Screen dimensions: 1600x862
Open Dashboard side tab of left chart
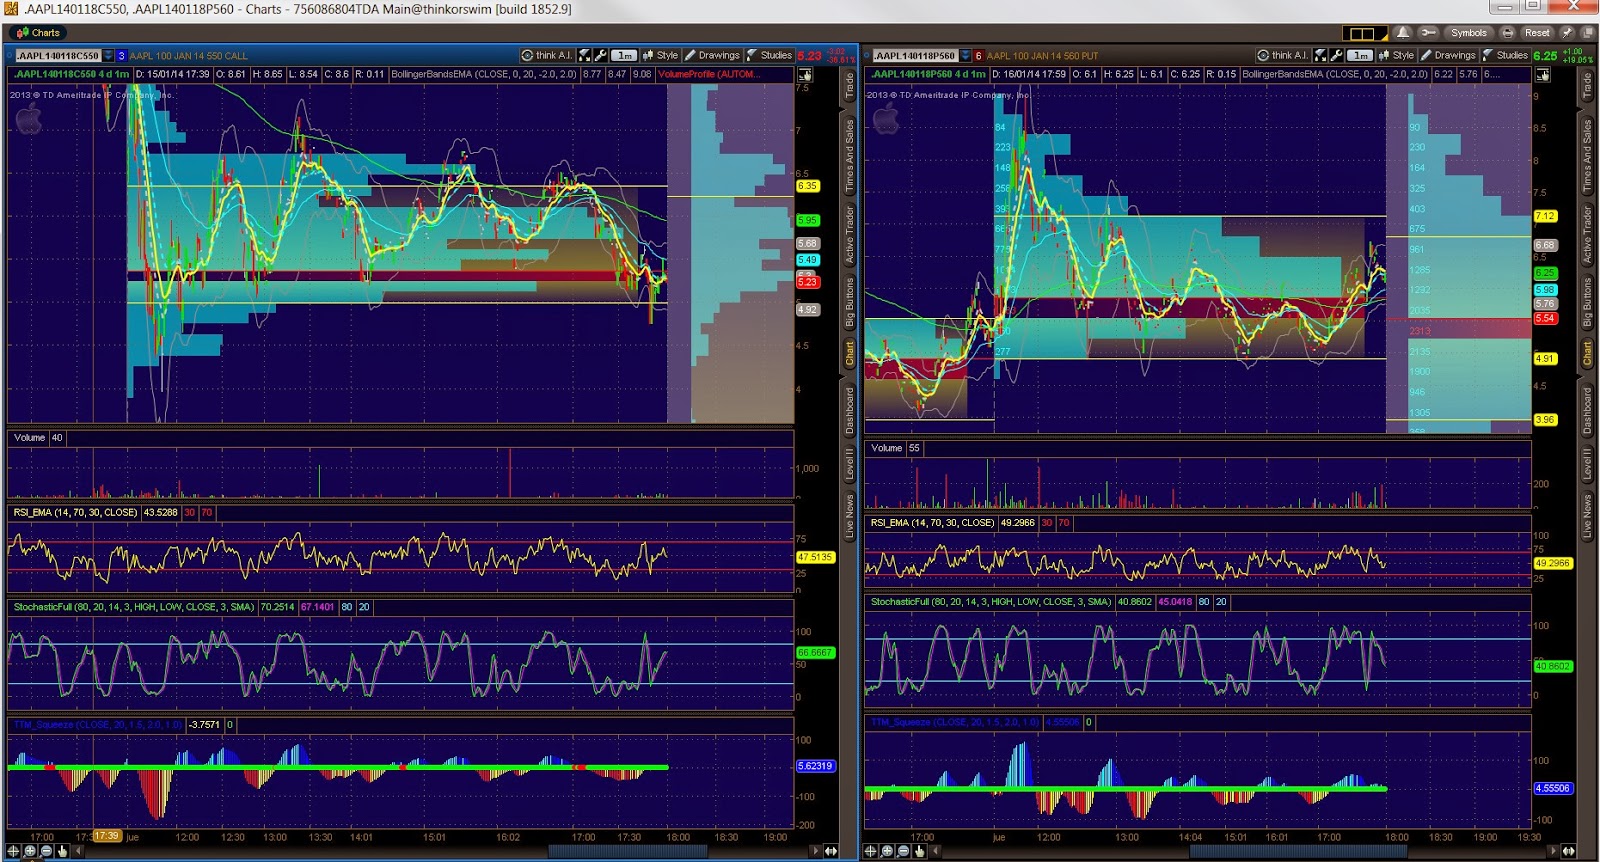point(849,410)
